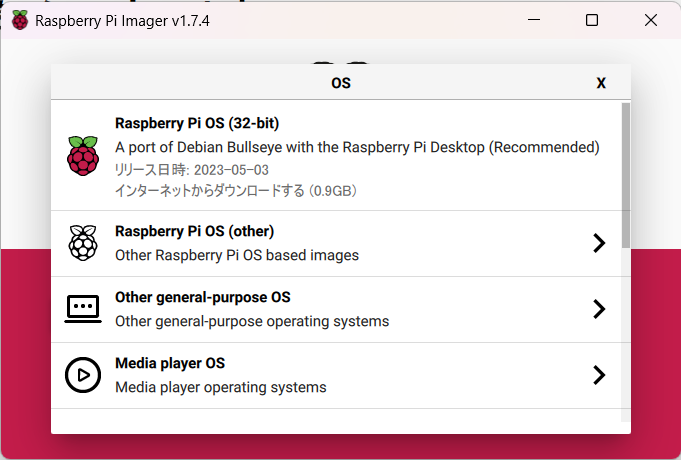This screenshot has height=460, width=681.
Task: Click the Debian Bullseye description text
Action: coord(357,147)
